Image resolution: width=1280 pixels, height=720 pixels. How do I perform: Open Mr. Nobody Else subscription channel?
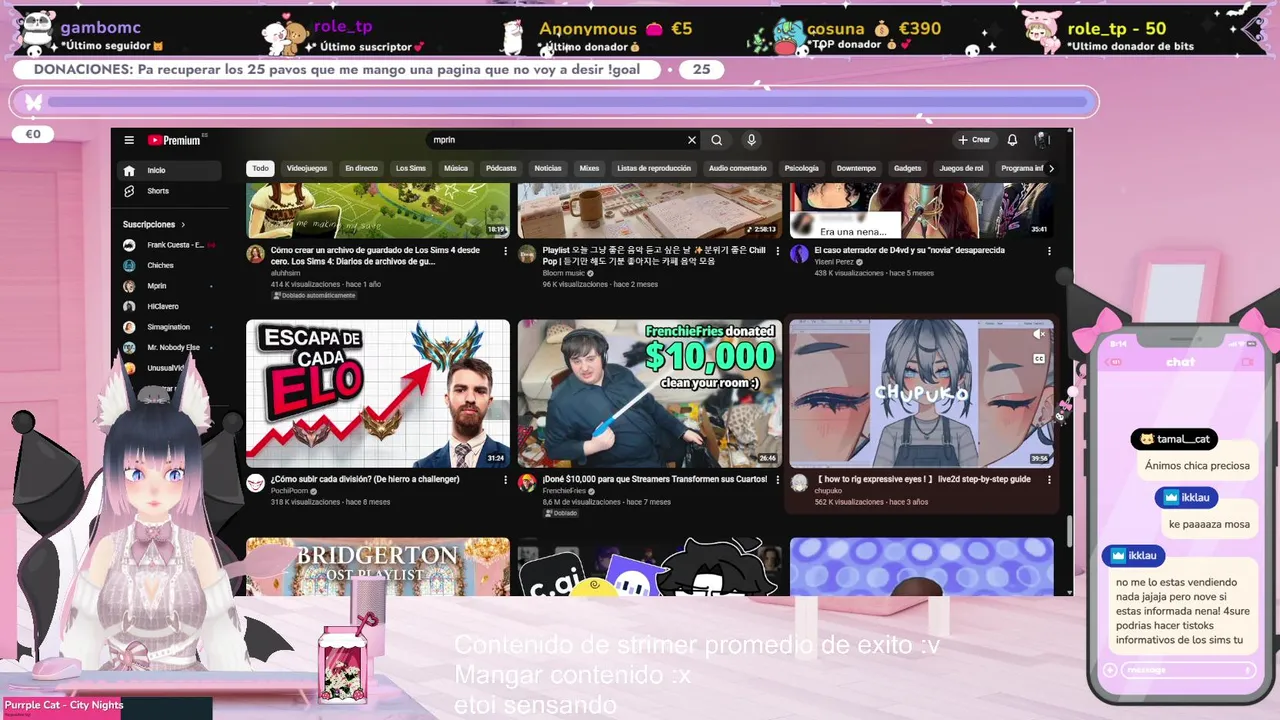click(x=169, y=347)
